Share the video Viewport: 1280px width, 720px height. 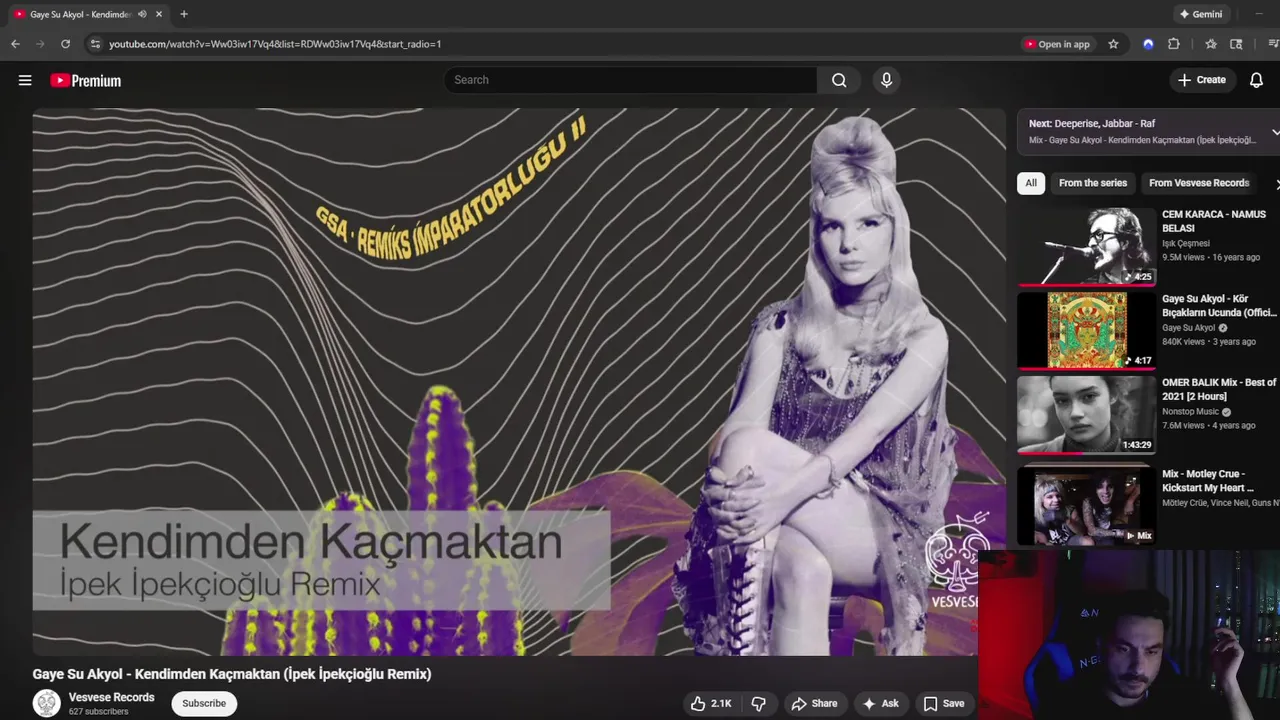pos(814,703)
